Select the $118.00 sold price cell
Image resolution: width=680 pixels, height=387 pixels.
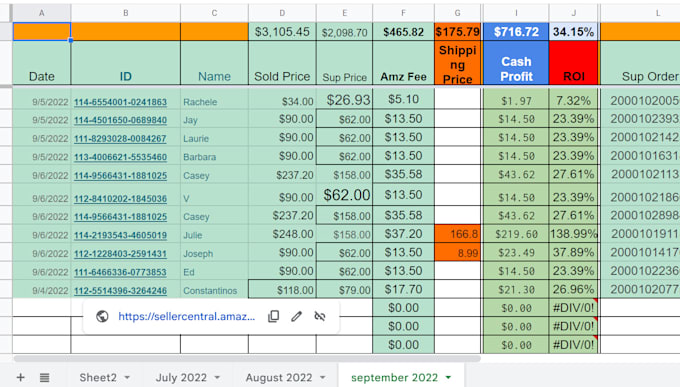282,289
